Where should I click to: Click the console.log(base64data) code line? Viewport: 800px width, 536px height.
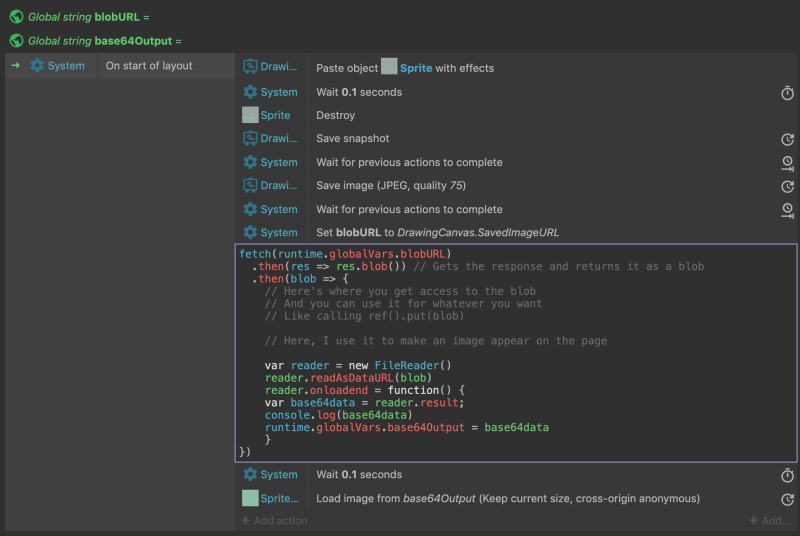[x=338, y=415]
